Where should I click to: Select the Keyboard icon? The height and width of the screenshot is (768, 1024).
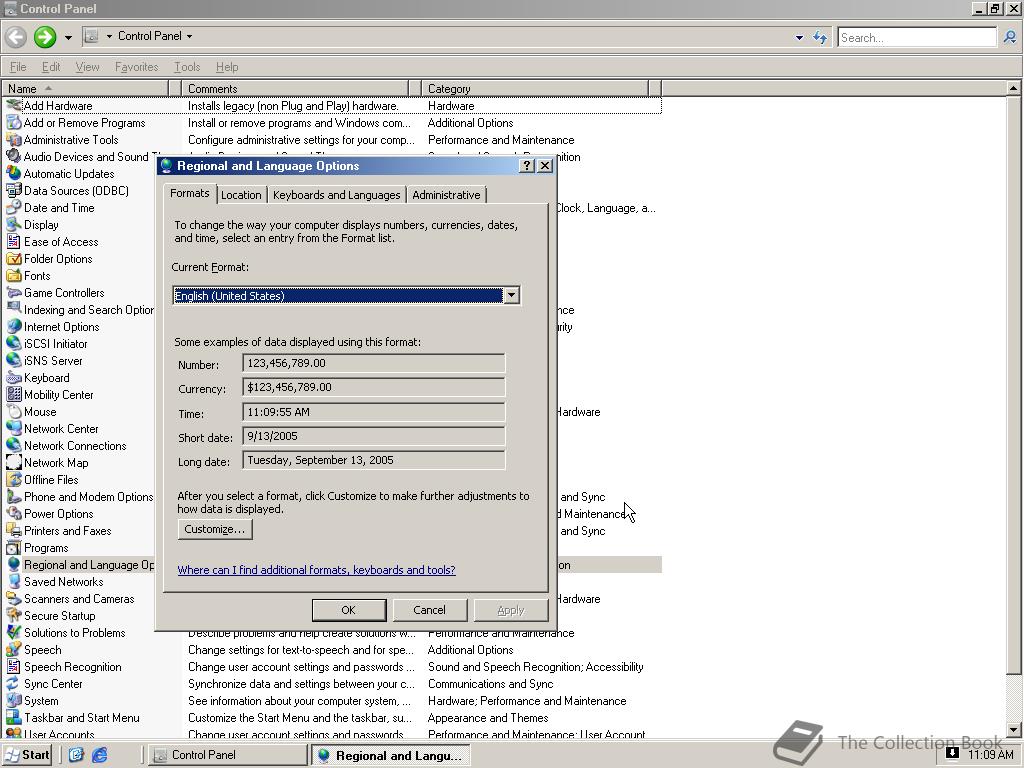tap(14, 377)
